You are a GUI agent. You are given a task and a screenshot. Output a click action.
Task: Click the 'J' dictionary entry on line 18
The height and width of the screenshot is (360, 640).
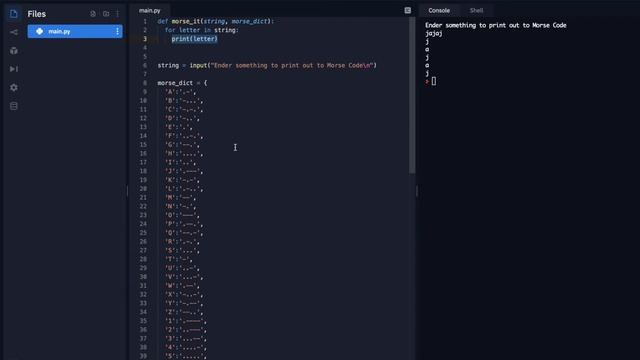coord(184,171)
